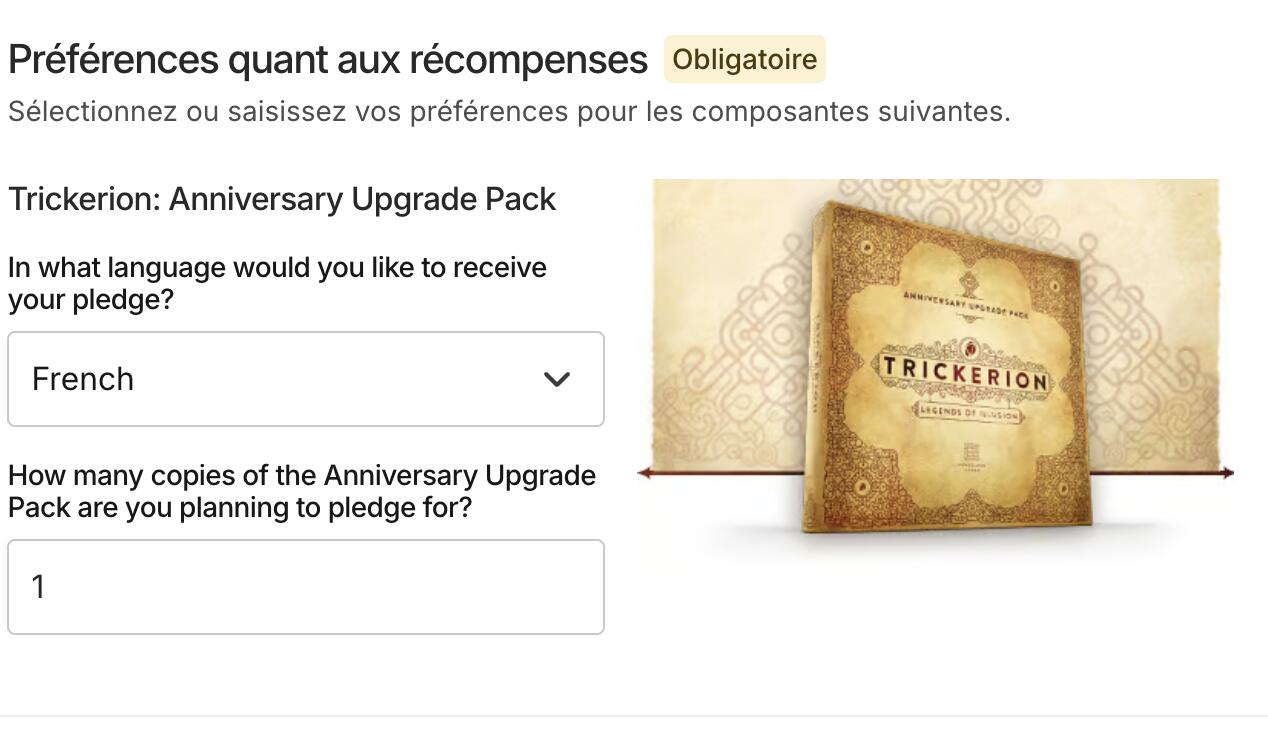Screen dimensions: 1268x734
Task: Click the chevron arrow in the language selector
Action: pyautogui.click(x=557, y=379)
